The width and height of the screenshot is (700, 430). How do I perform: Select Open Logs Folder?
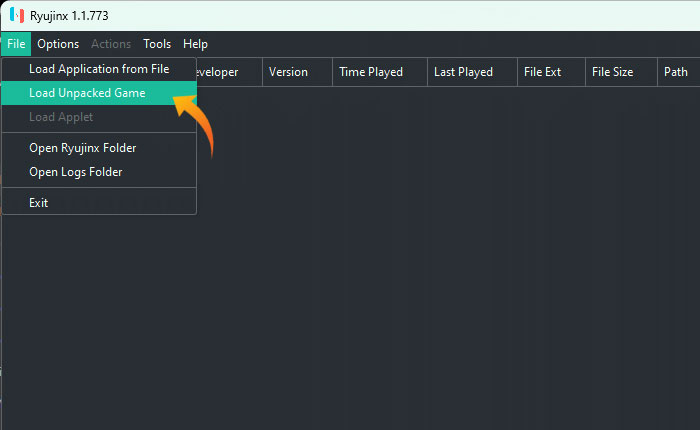(x=76, y=172)
